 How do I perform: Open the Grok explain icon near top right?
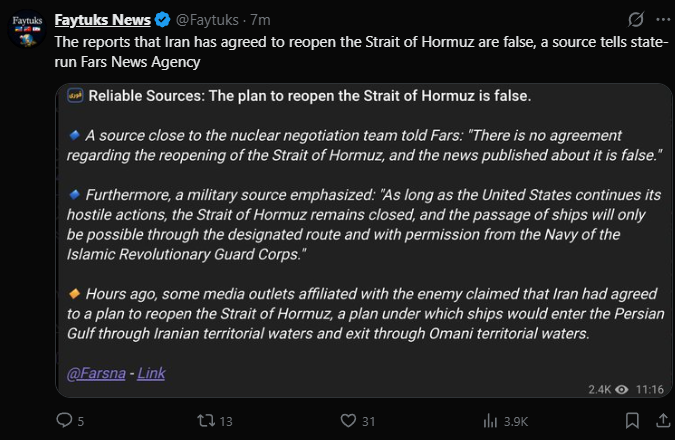(x=636, y=19)
